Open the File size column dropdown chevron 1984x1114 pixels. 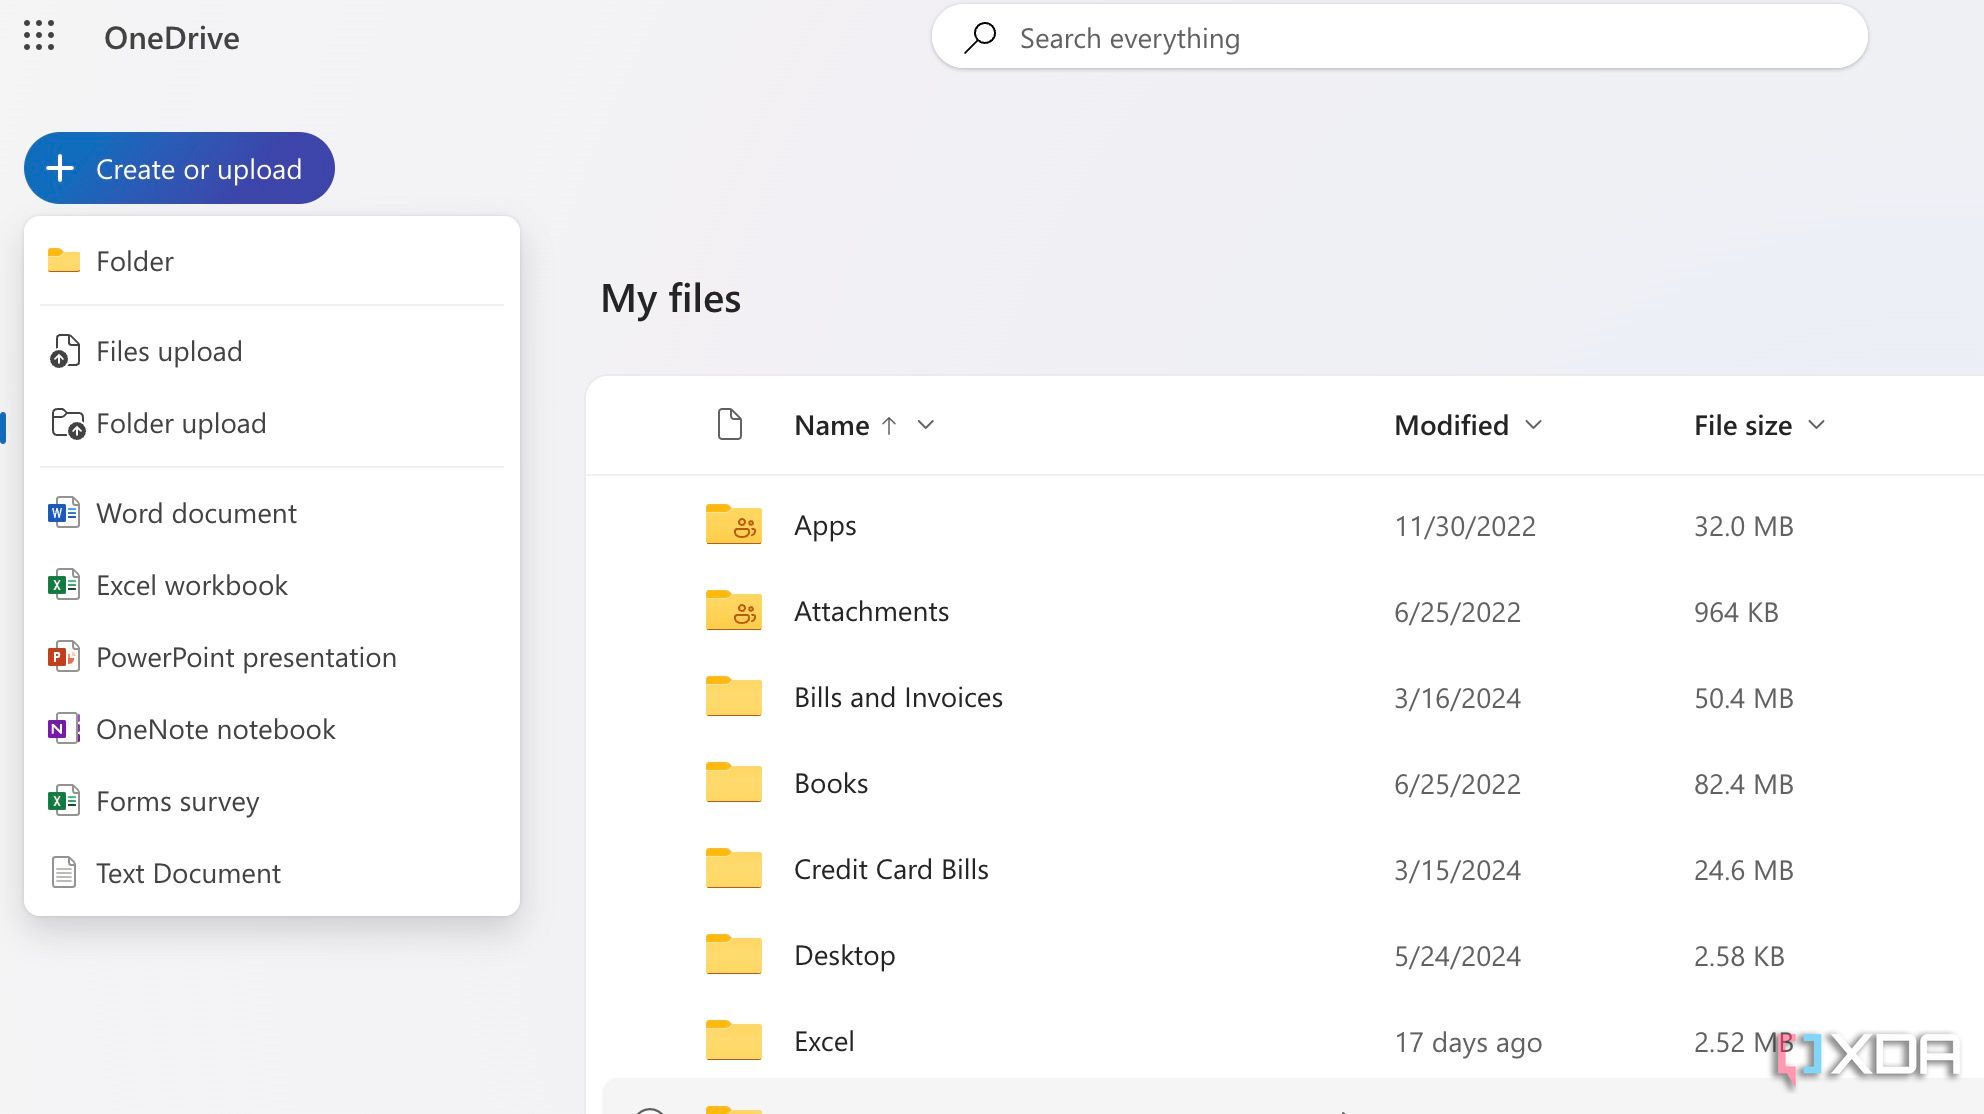tap(1817, 425)
